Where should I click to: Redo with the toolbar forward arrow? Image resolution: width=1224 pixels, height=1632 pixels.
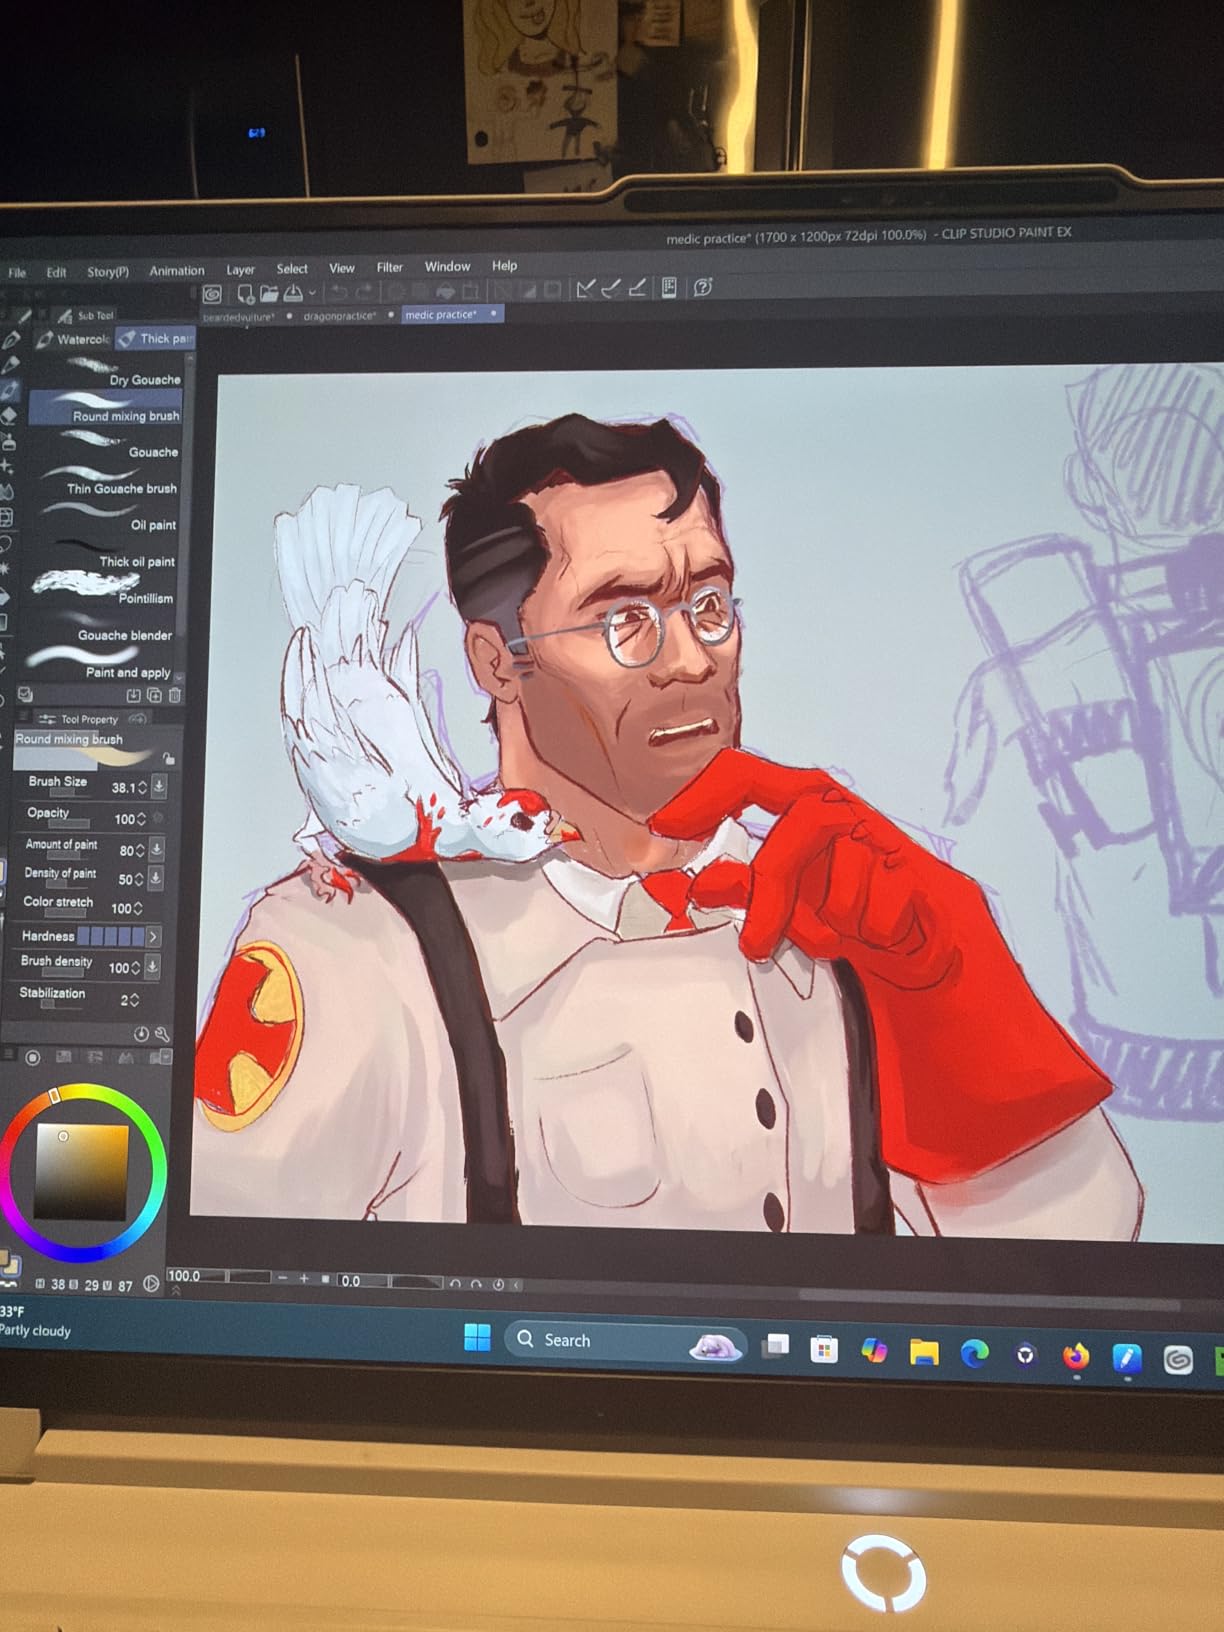[364, 291]
